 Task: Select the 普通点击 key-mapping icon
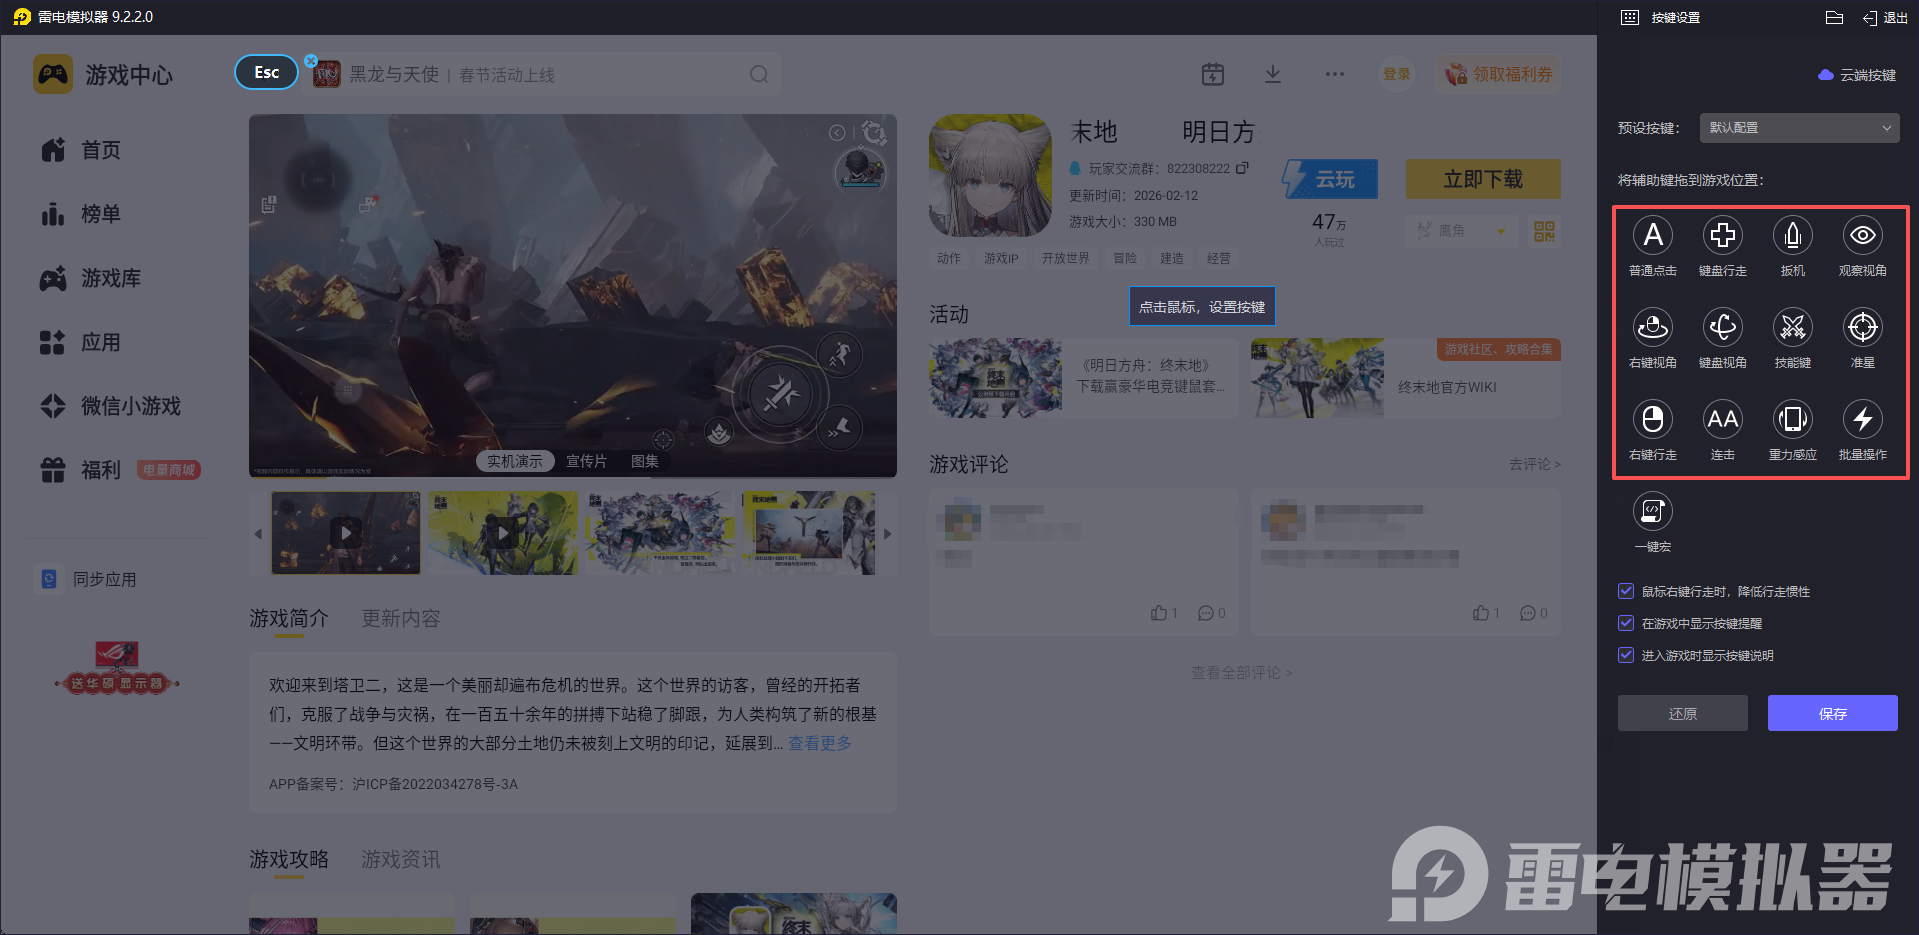pyautogui.click(x=1653, y=235)
